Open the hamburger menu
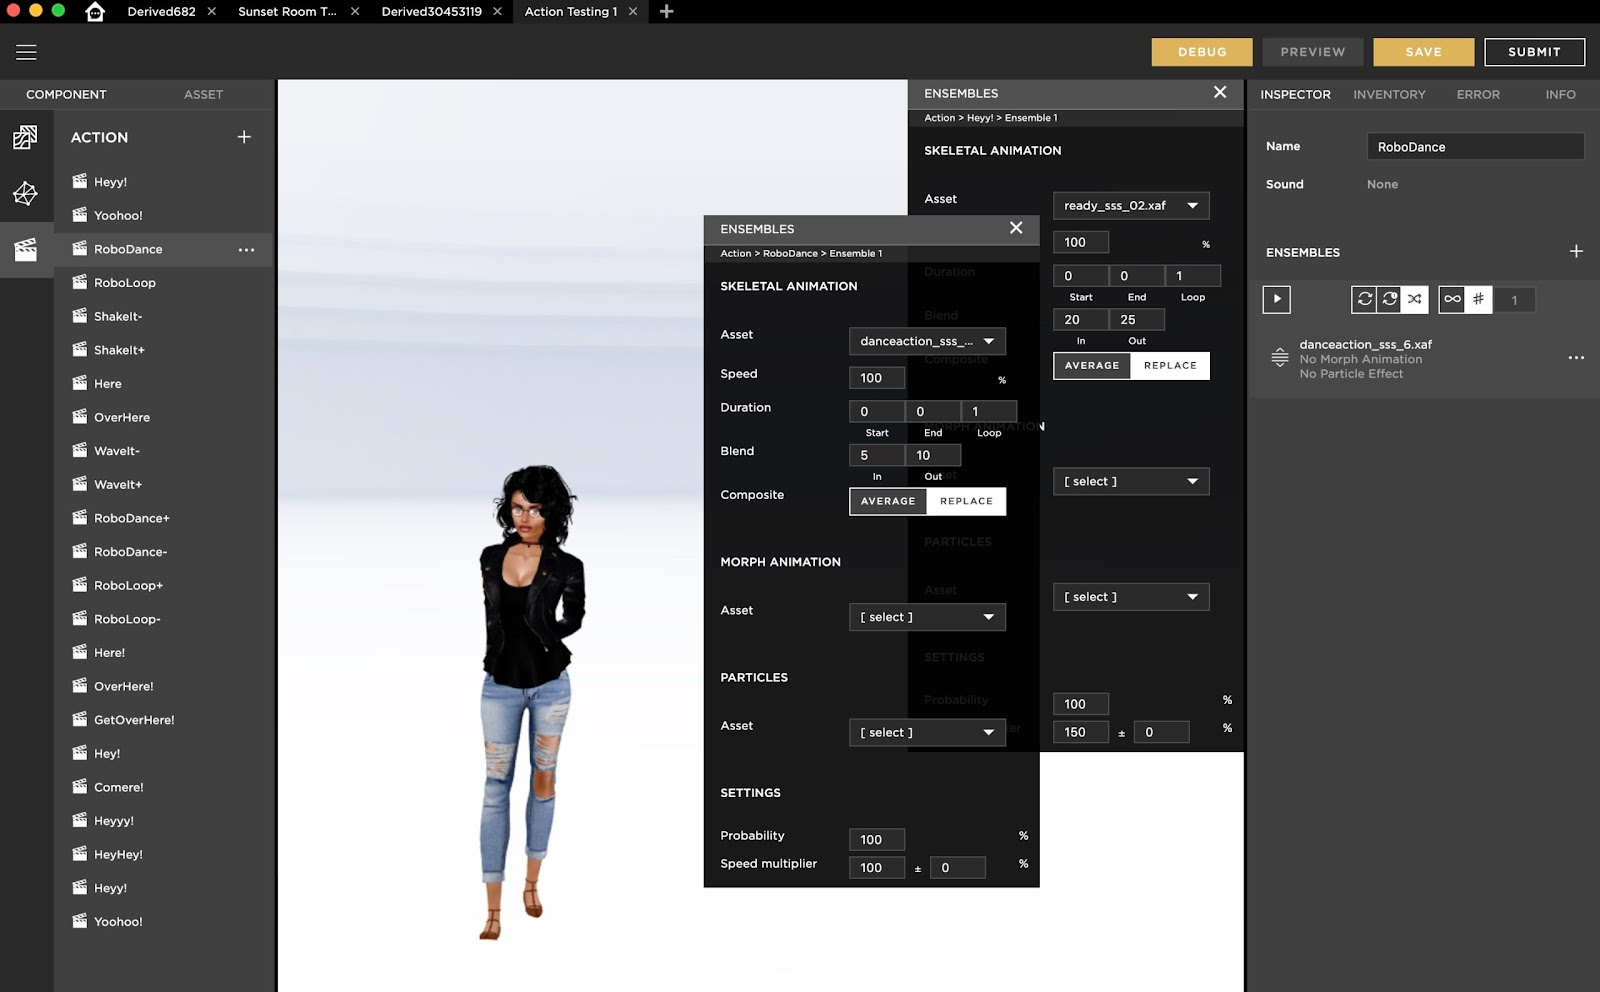The width and height of the screenshot is (1600, 992). pyautogui.click(x=26, y=52)
